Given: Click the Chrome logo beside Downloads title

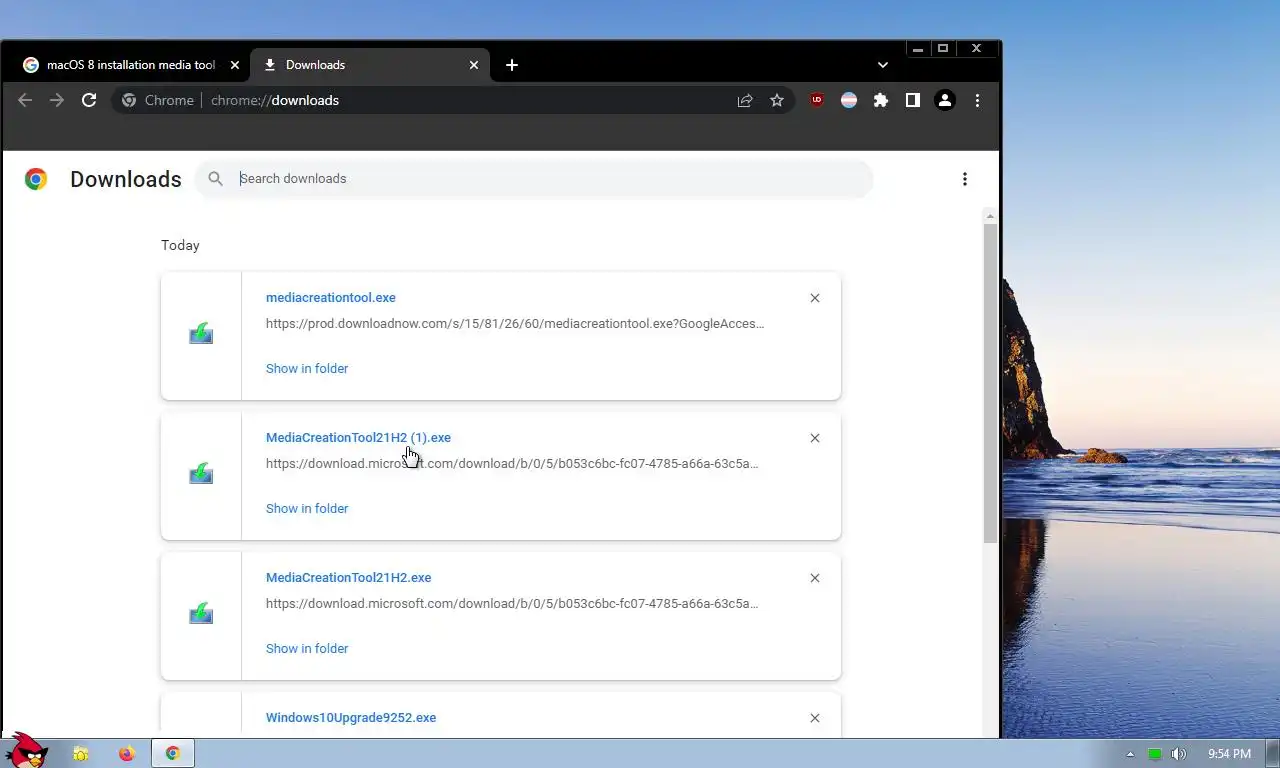Looking at the screenshot, I should 36,179.
